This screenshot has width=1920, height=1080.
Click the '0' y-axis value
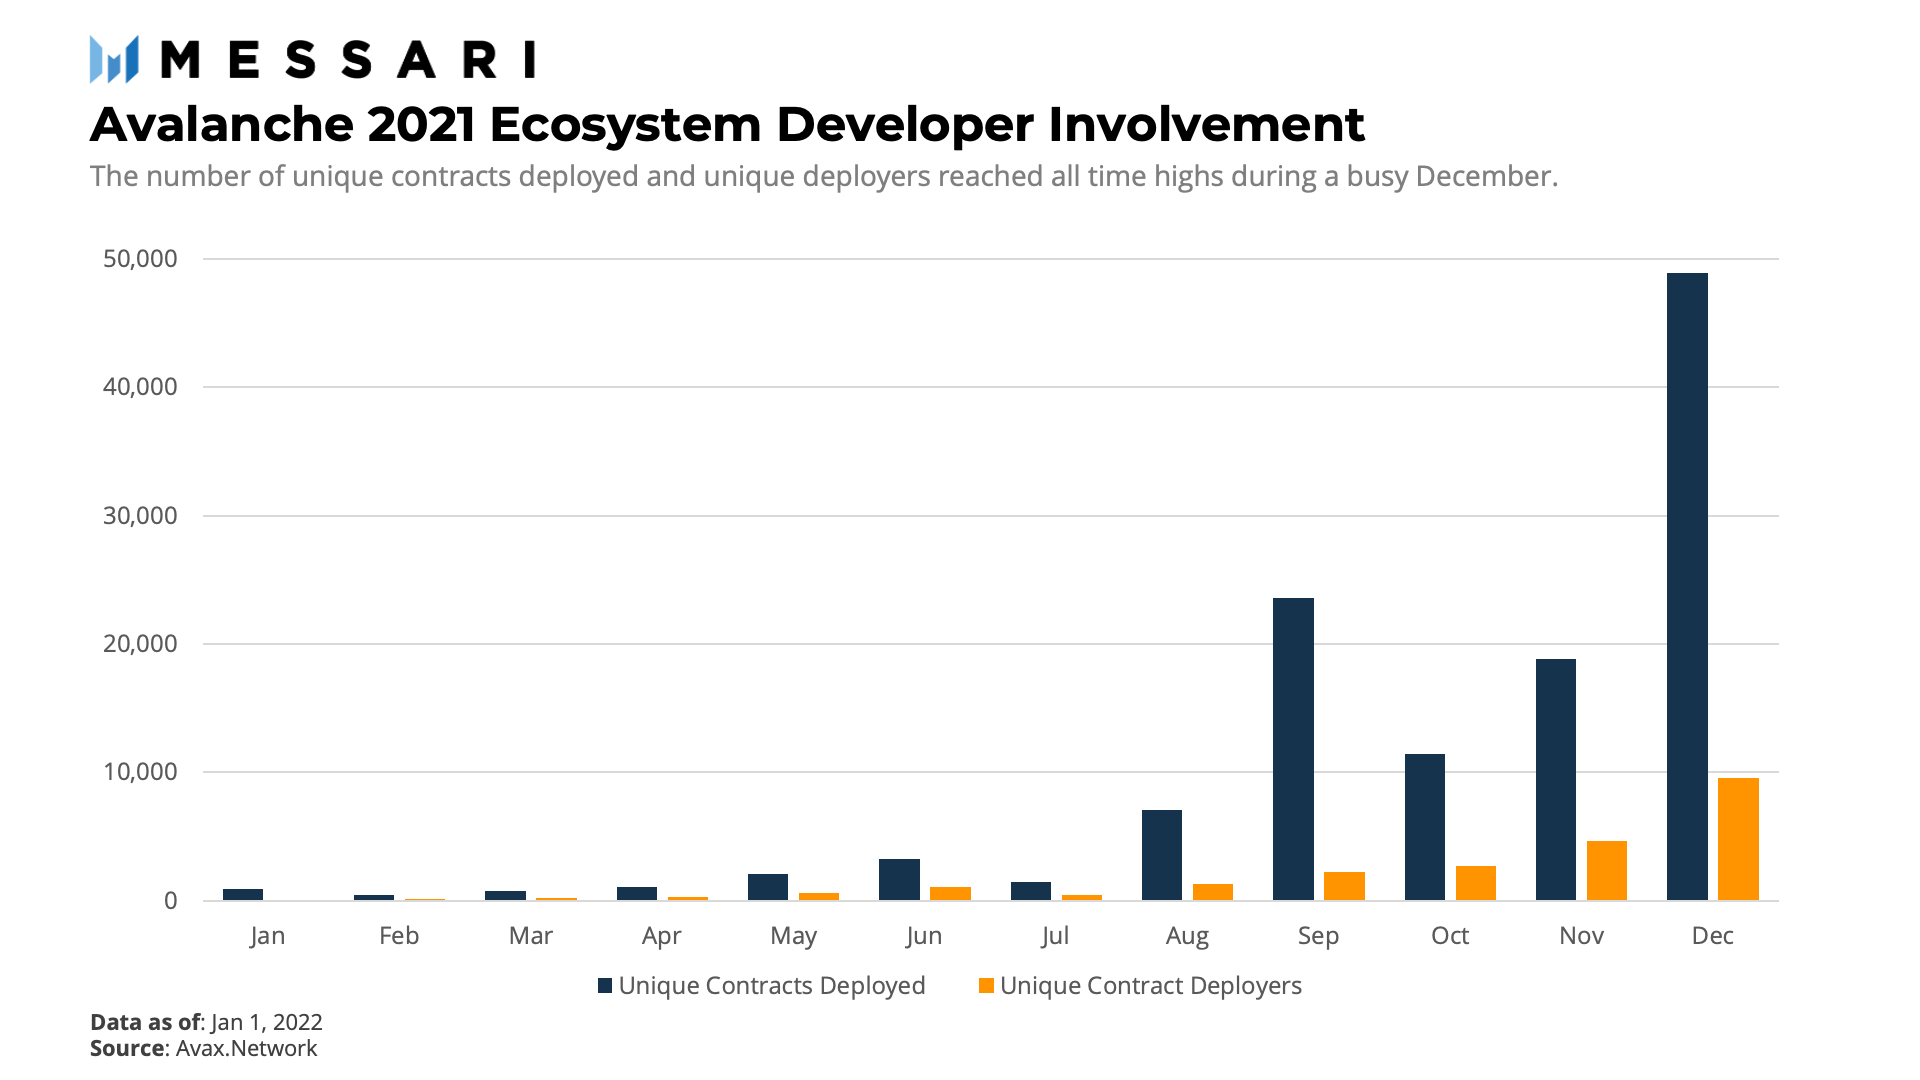171,901
